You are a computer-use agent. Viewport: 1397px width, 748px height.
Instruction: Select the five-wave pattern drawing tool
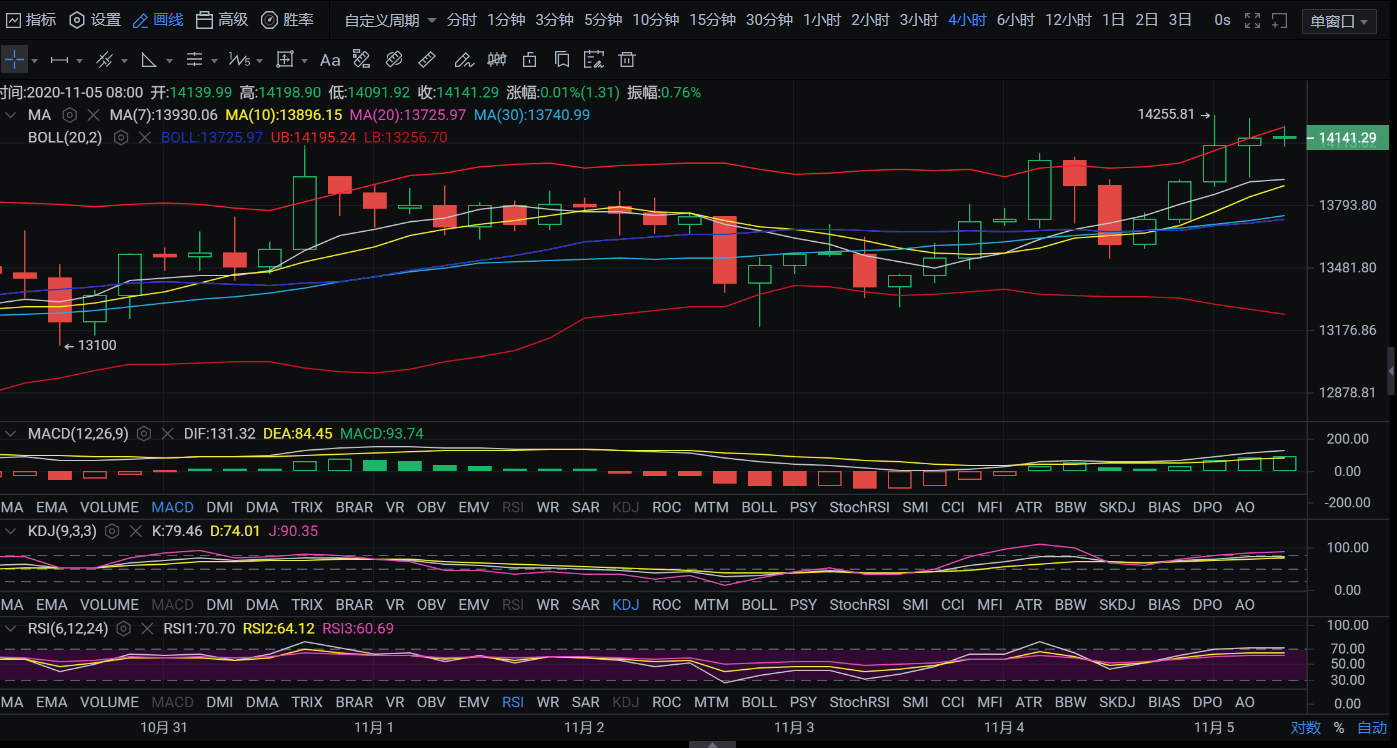coord(239,60)
